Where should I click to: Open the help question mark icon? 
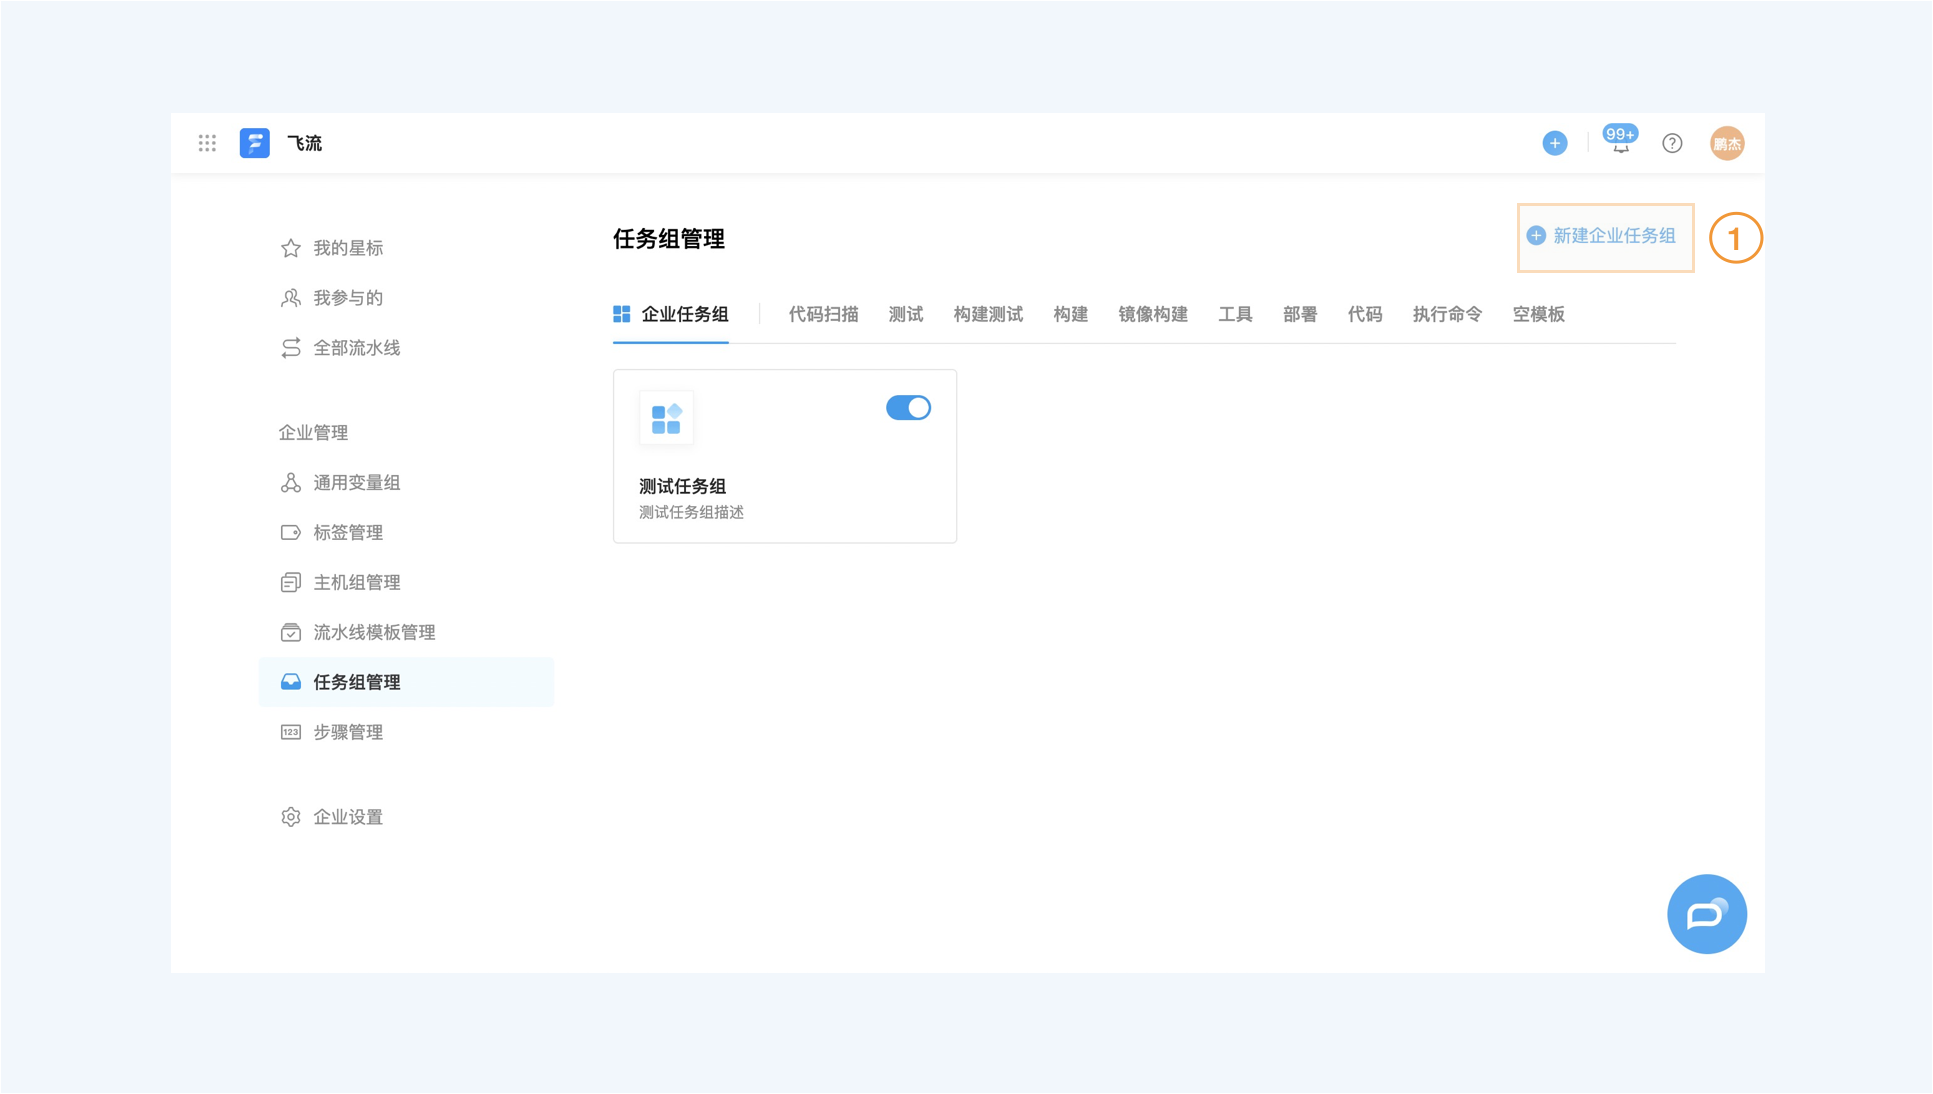[1672, 143]
